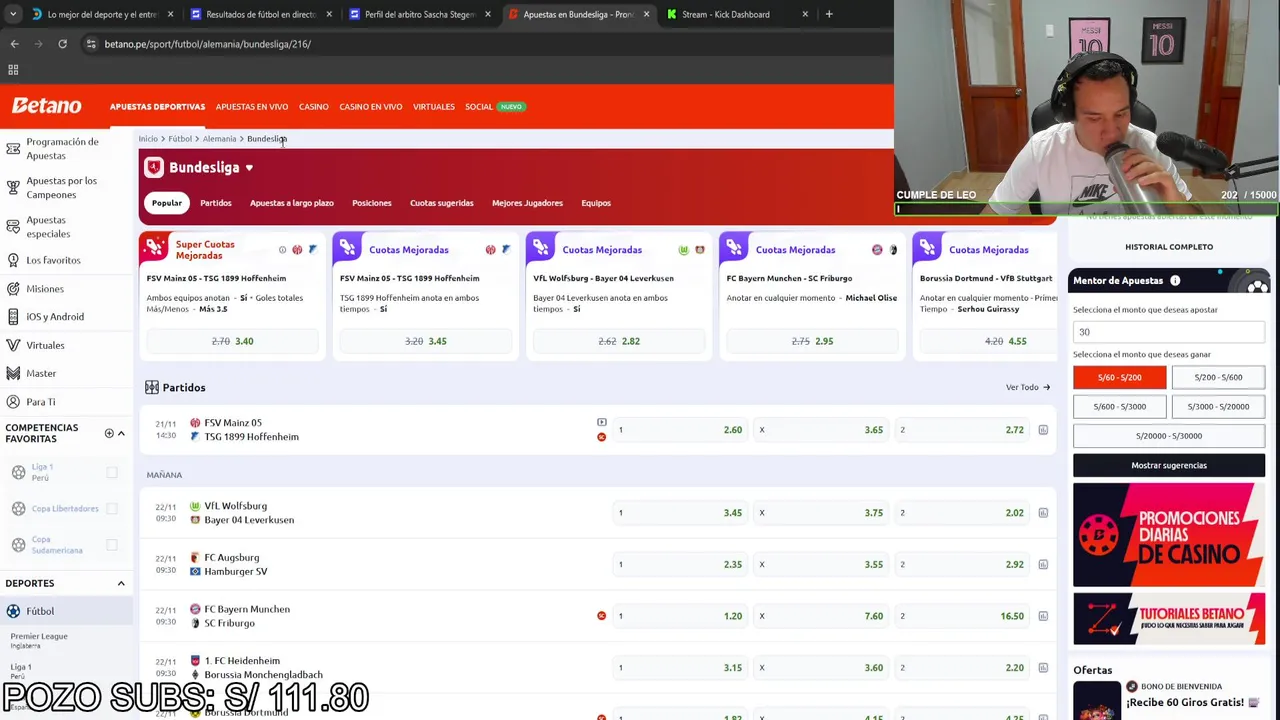Image resolution: width=1280 pixels, height=720 pixels.
Task: Click live stream icon on Mainz 05 match
Action: click(x=601, y=422)
